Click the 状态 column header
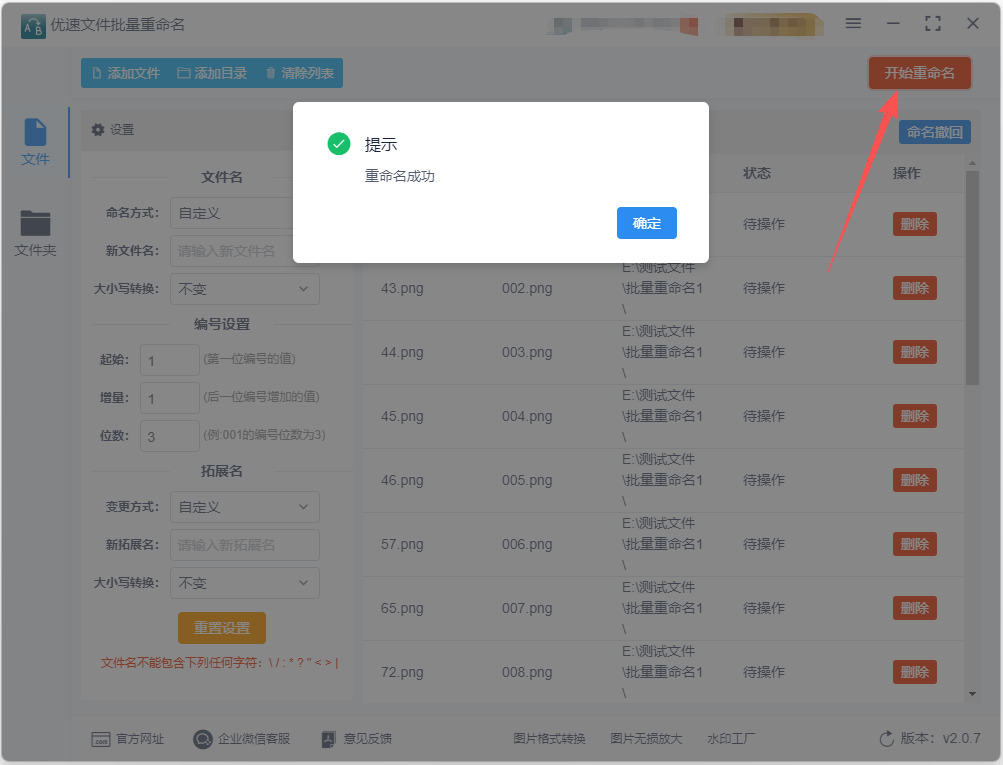Image resolution: width=1003 pixels, height=765 pixels. pyautogui.click(x=757, y=173)
